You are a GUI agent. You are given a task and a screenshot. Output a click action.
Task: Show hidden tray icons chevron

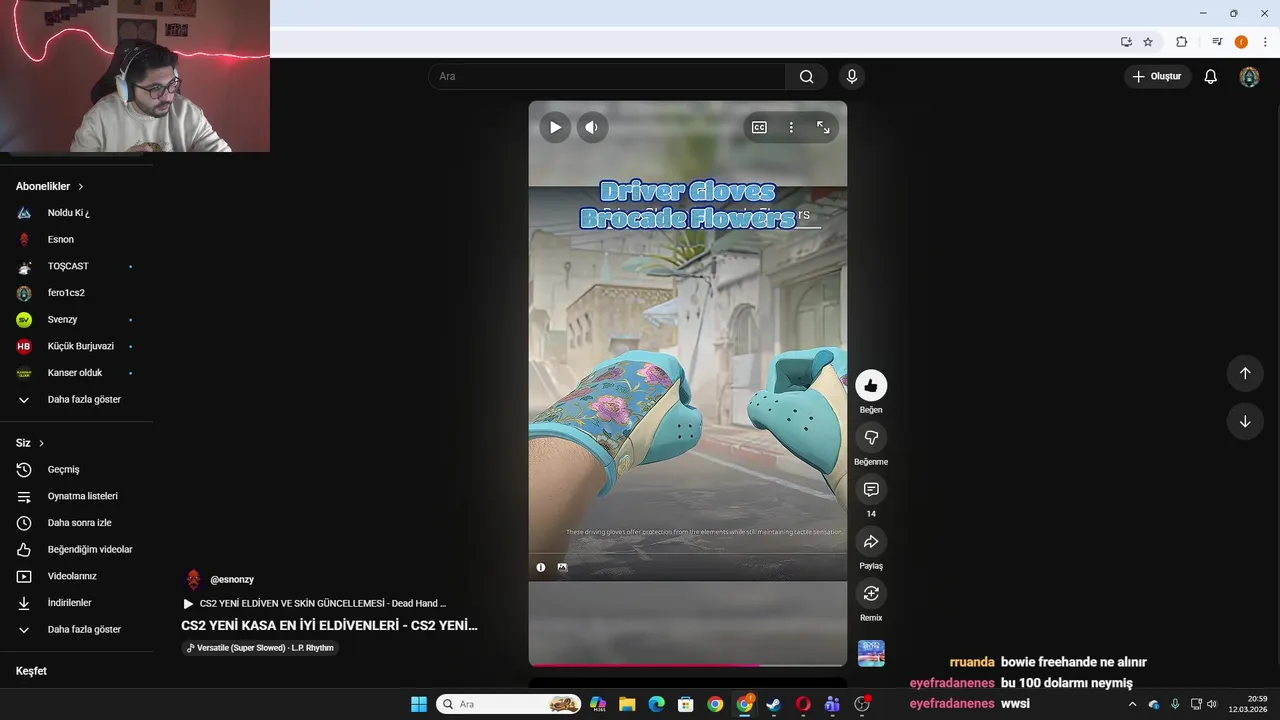pyautogui.click(x=1132, y=704)
